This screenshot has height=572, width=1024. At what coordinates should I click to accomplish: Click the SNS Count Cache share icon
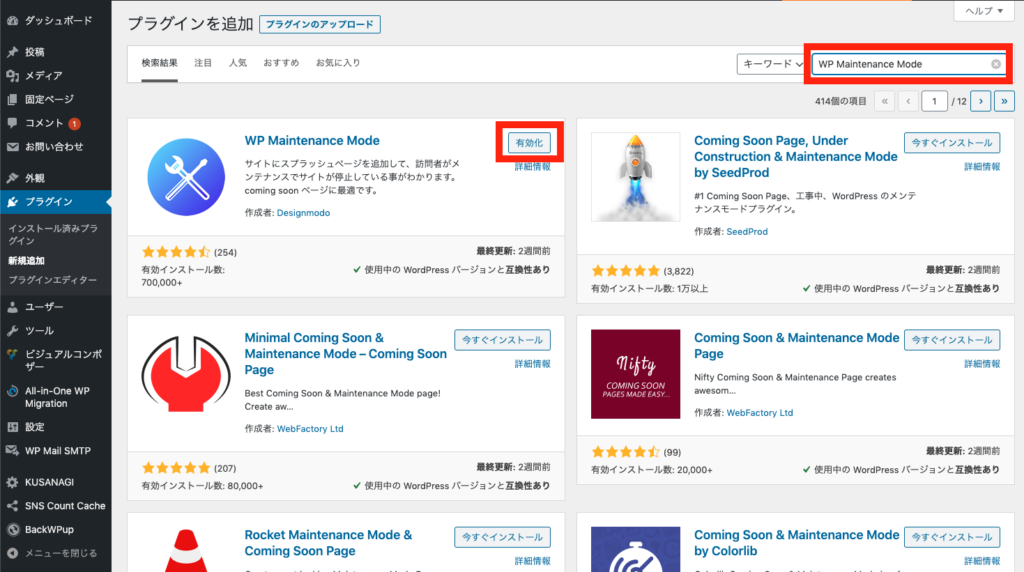click(x=12, y=506)
